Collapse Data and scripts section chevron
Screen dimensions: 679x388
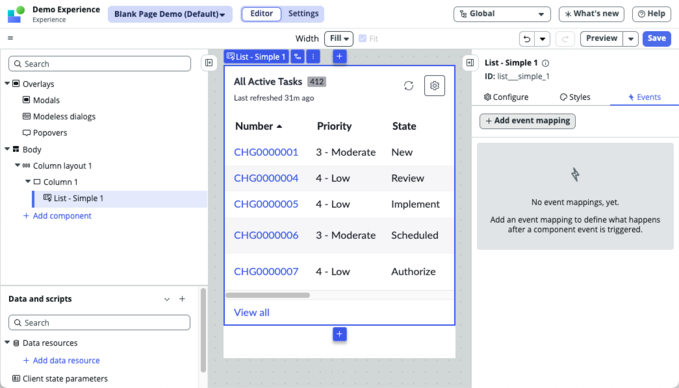(167, 299)
